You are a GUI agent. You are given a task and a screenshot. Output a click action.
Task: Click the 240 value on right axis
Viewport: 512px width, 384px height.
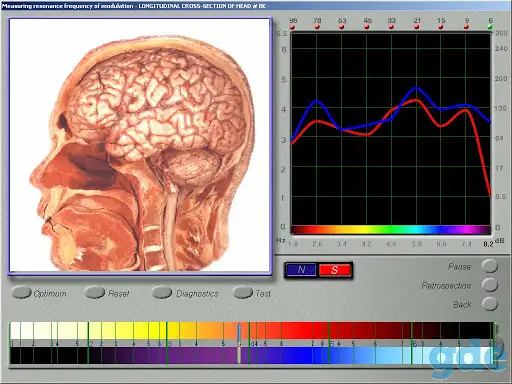pyautogui.click(x=501, y=49)
